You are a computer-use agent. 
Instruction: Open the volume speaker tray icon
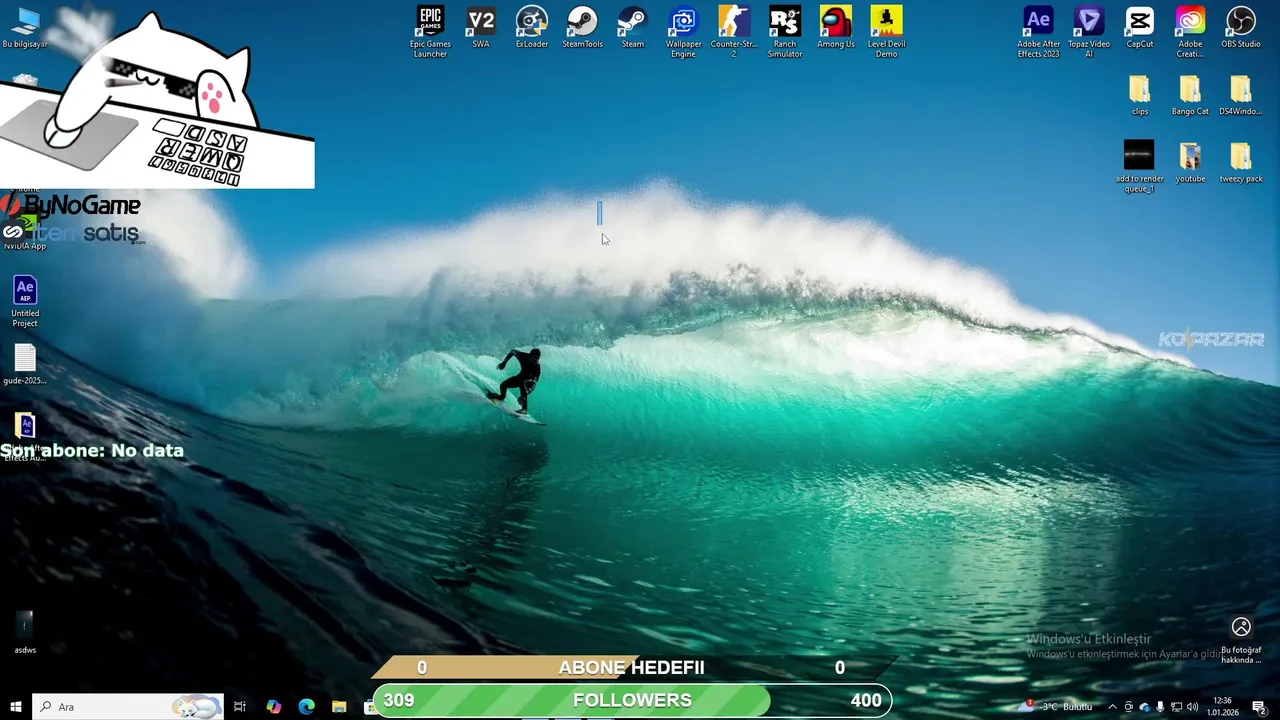1192,707
